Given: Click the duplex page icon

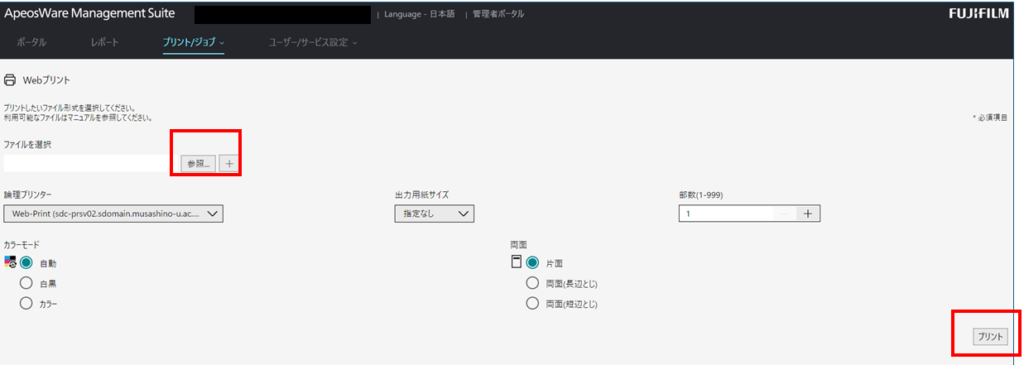Looking at the screenshot, I should coord(516,262).
